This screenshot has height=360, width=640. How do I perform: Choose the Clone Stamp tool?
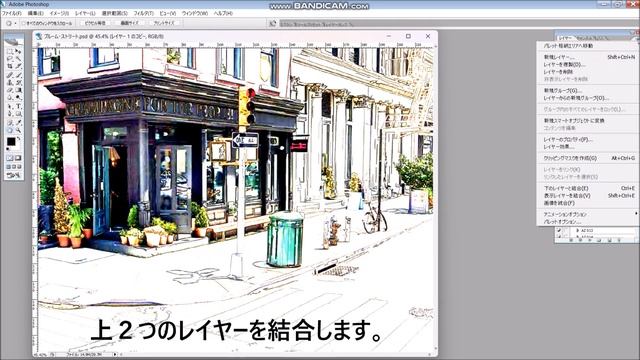pos(10,82)
